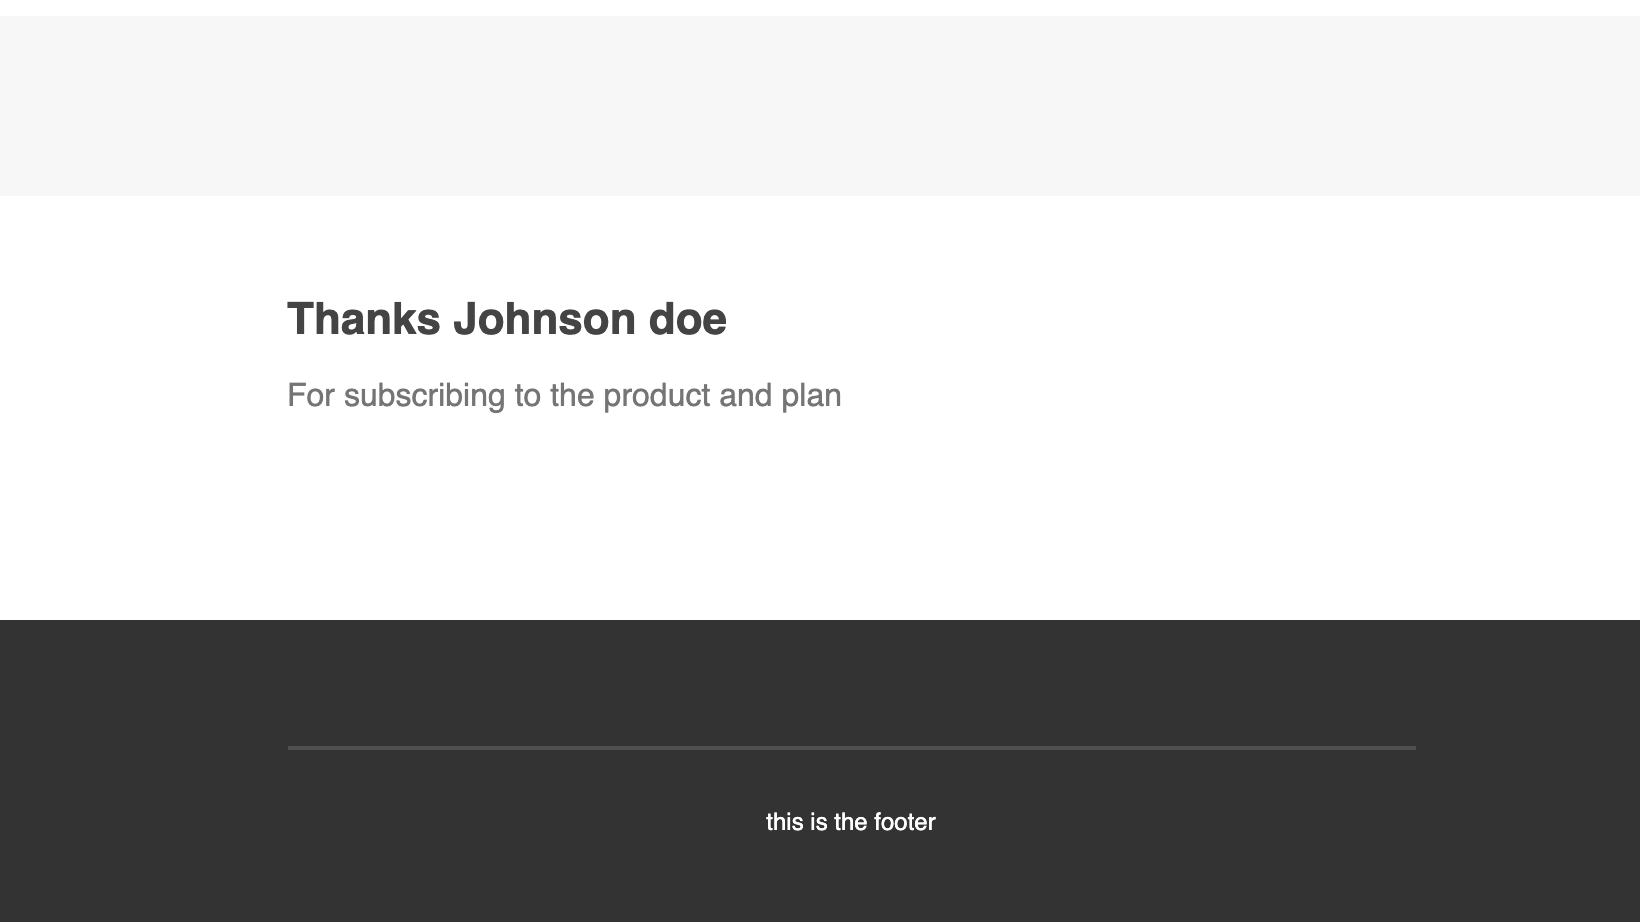The width and height of the screenshot is (1640, 922).
Task: Click the horizontal divider line in the footer
Action: click(x=852, y=748)
